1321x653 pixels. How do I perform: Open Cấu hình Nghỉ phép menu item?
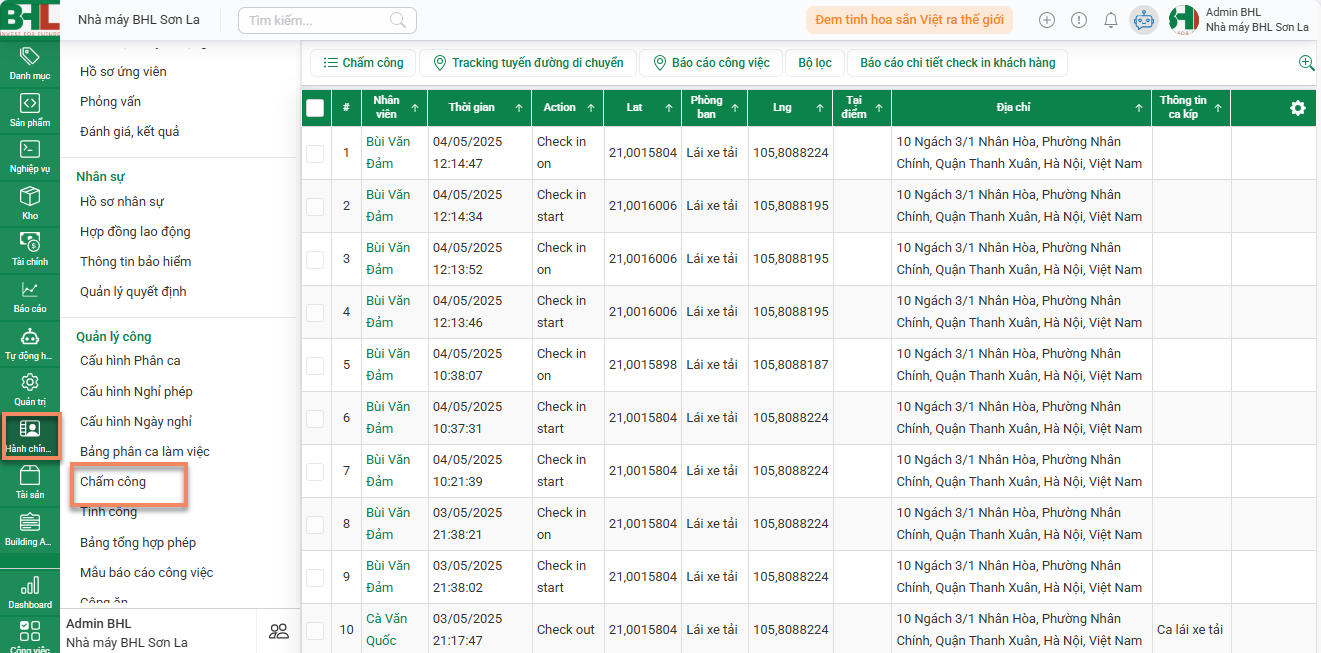[x=136, y=392]
